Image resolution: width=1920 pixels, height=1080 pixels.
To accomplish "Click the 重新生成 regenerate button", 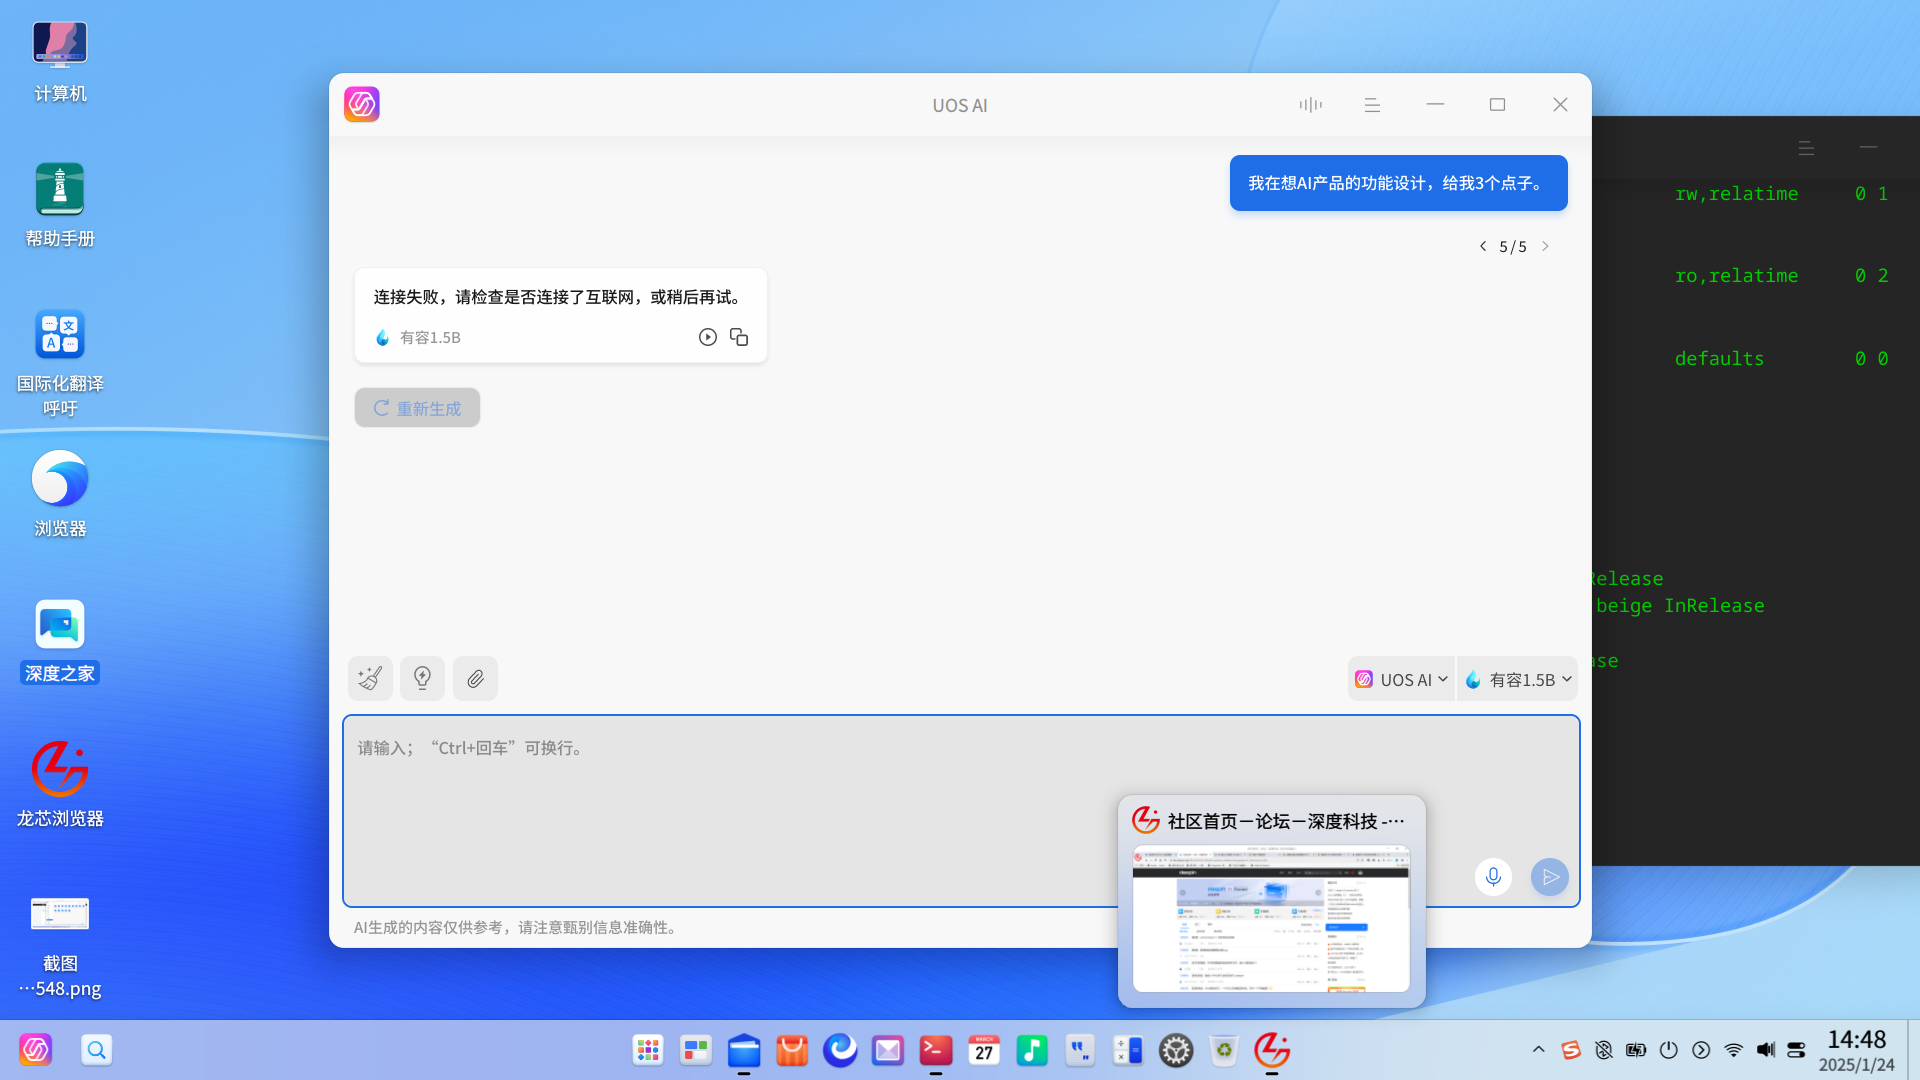I will pyautogui.click(x=417, y=408).
